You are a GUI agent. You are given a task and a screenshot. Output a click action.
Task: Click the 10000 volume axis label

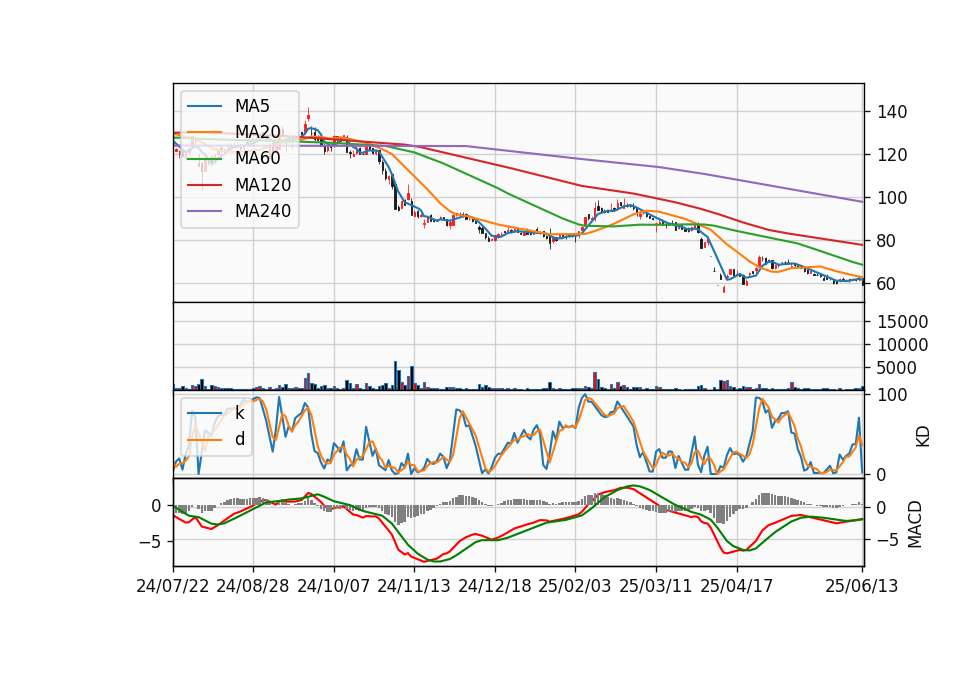902,345
